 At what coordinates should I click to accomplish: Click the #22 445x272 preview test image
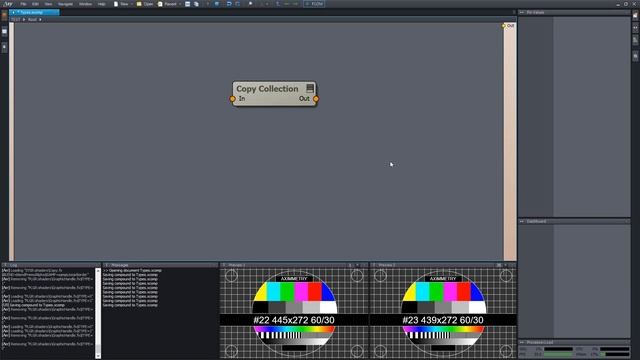pos(294,313)
